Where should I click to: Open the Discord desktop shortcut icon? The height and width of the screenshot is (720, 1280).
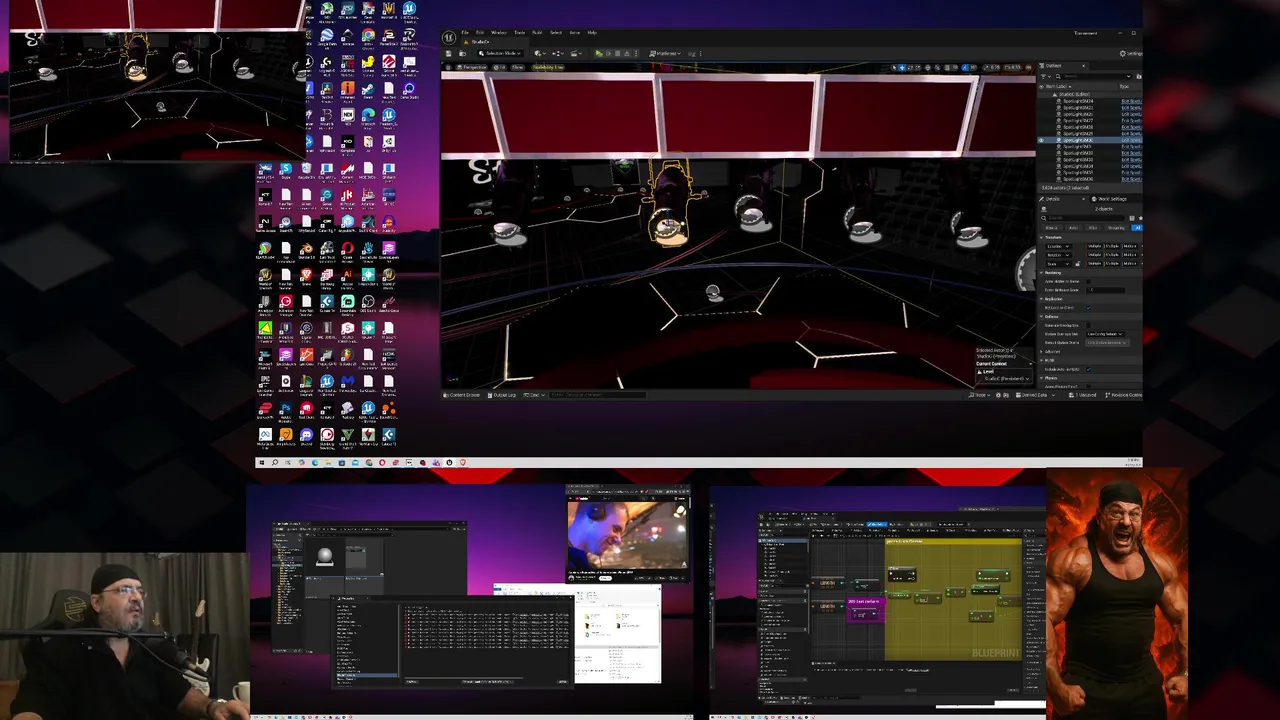point(306,435)
